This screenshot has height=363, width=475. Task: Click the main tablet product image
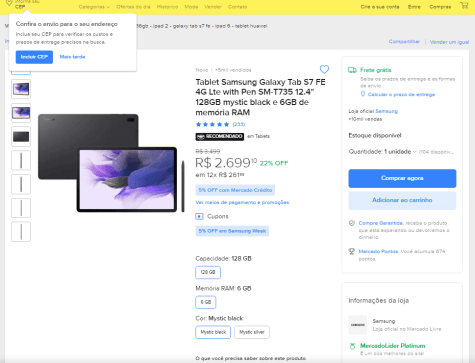tap(111, 163)
